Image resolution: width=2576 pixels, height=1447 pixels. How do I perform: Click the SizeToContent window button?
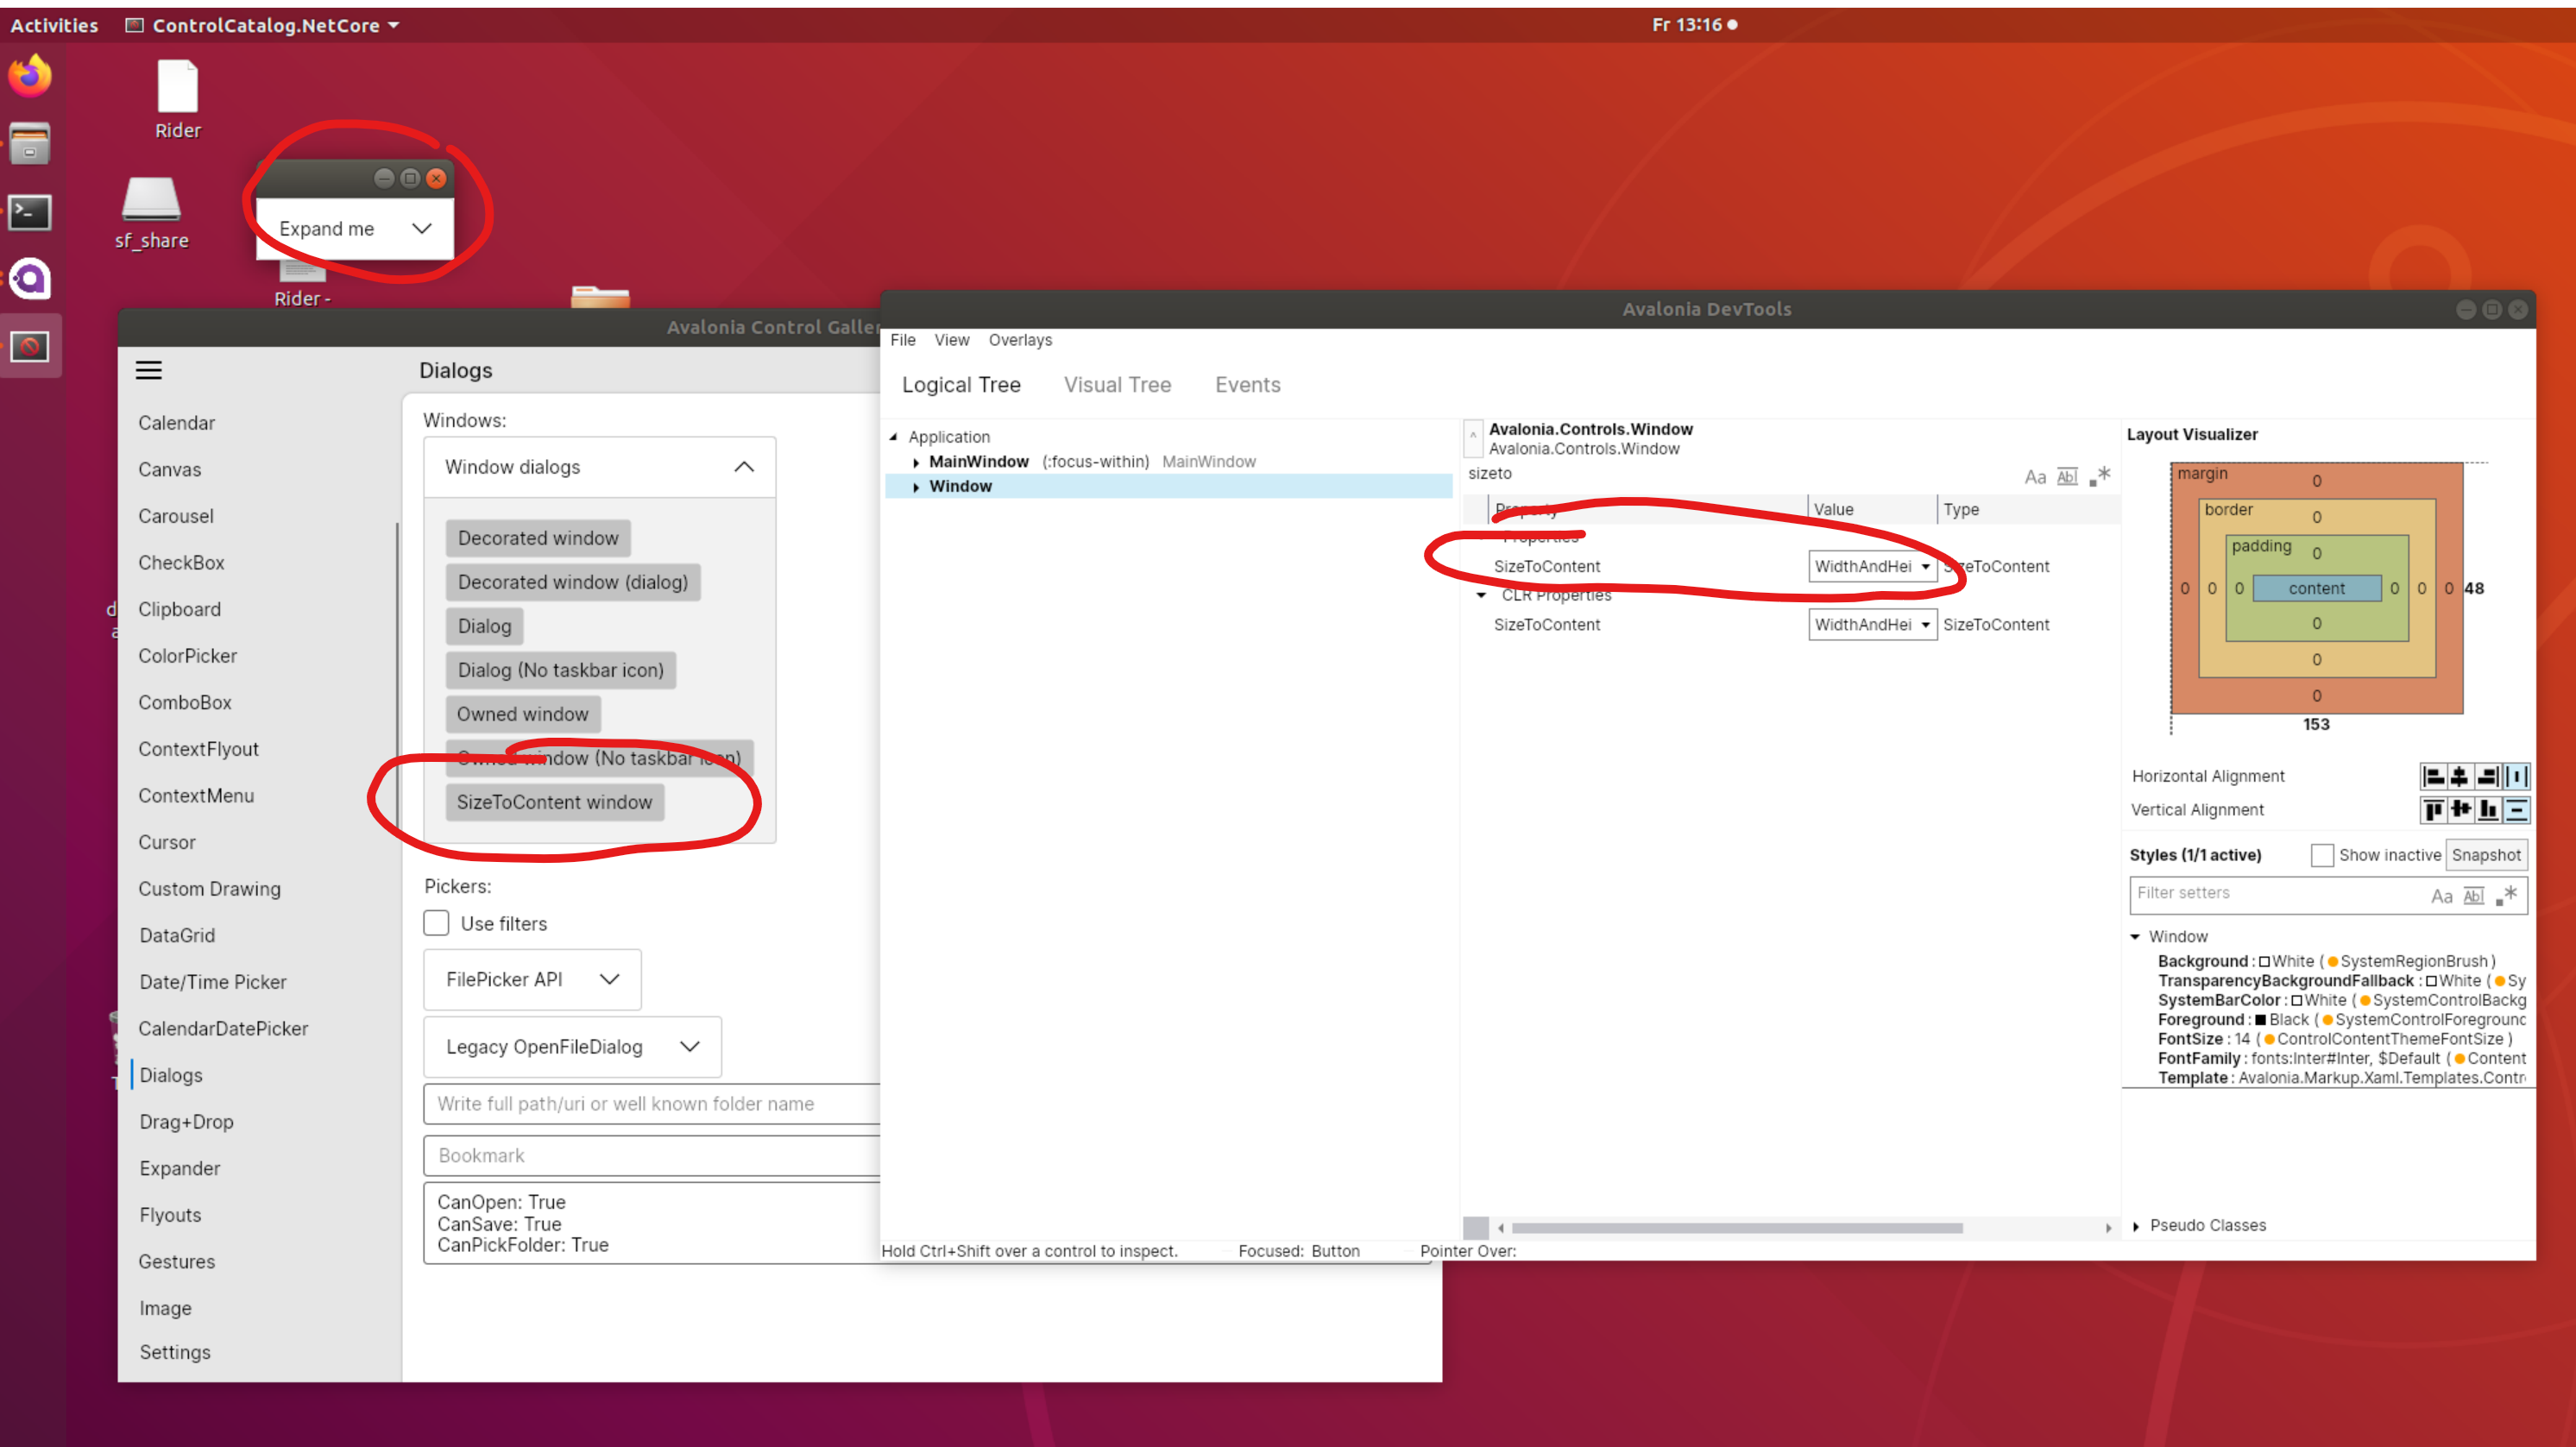[x=554, y=802]
